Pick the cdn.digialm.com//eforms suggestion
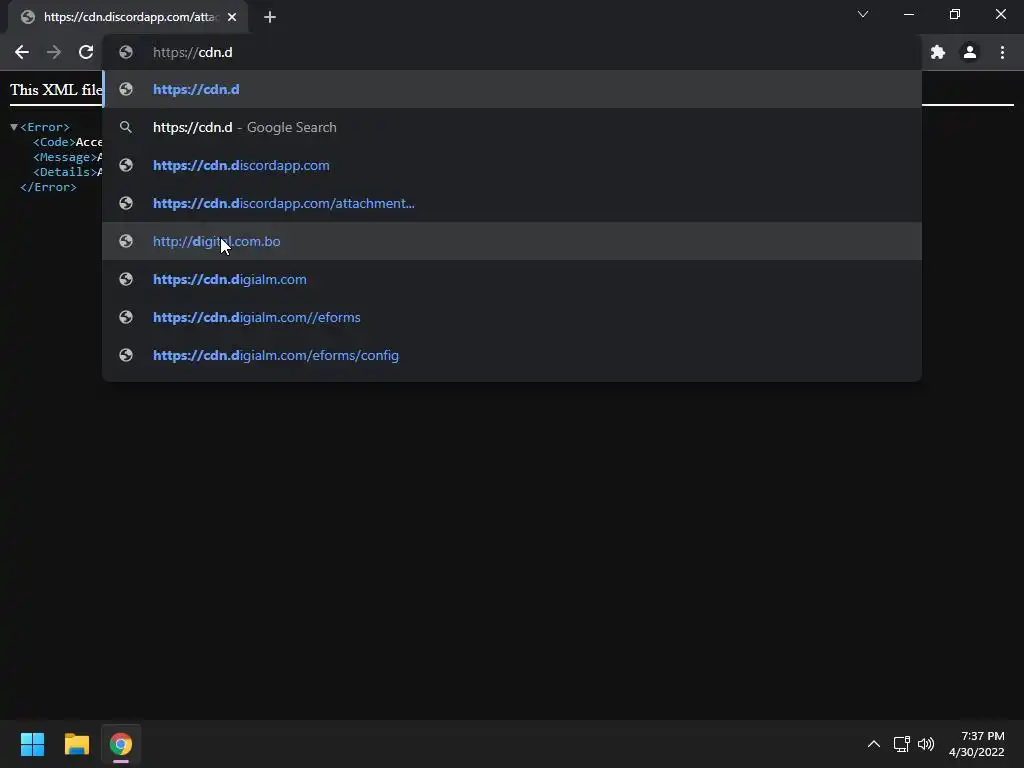1024x768 pixels. (512, 317)
